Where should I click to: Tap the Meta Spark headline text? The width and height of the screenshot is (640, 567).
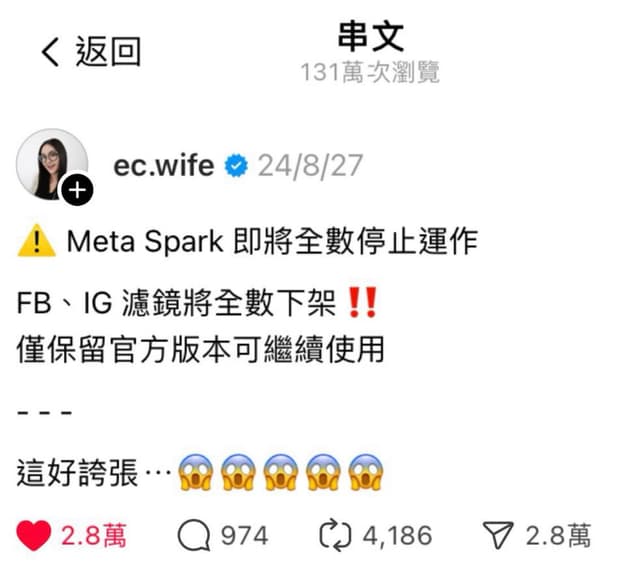coord(272,241)
